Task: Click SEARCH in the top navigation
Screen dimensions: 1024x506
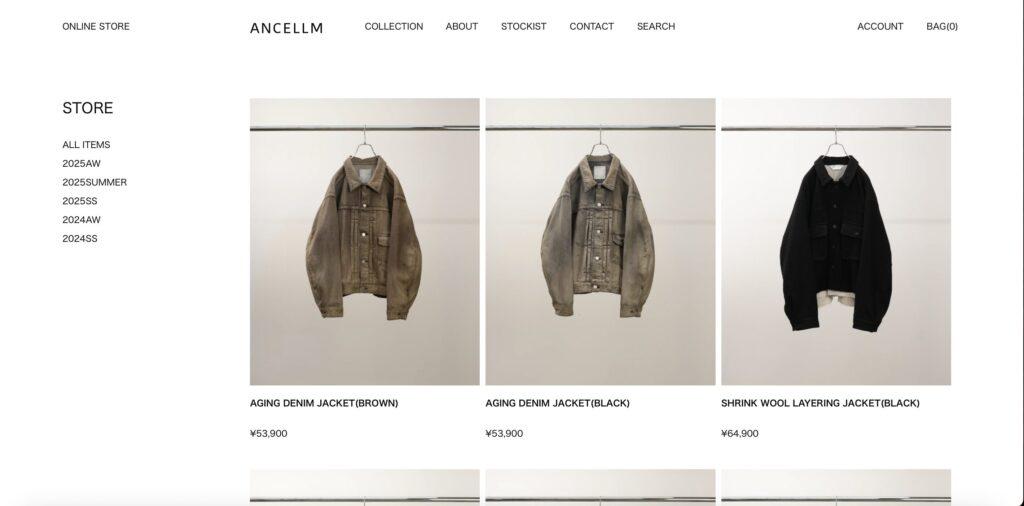Action: (656, 27)
